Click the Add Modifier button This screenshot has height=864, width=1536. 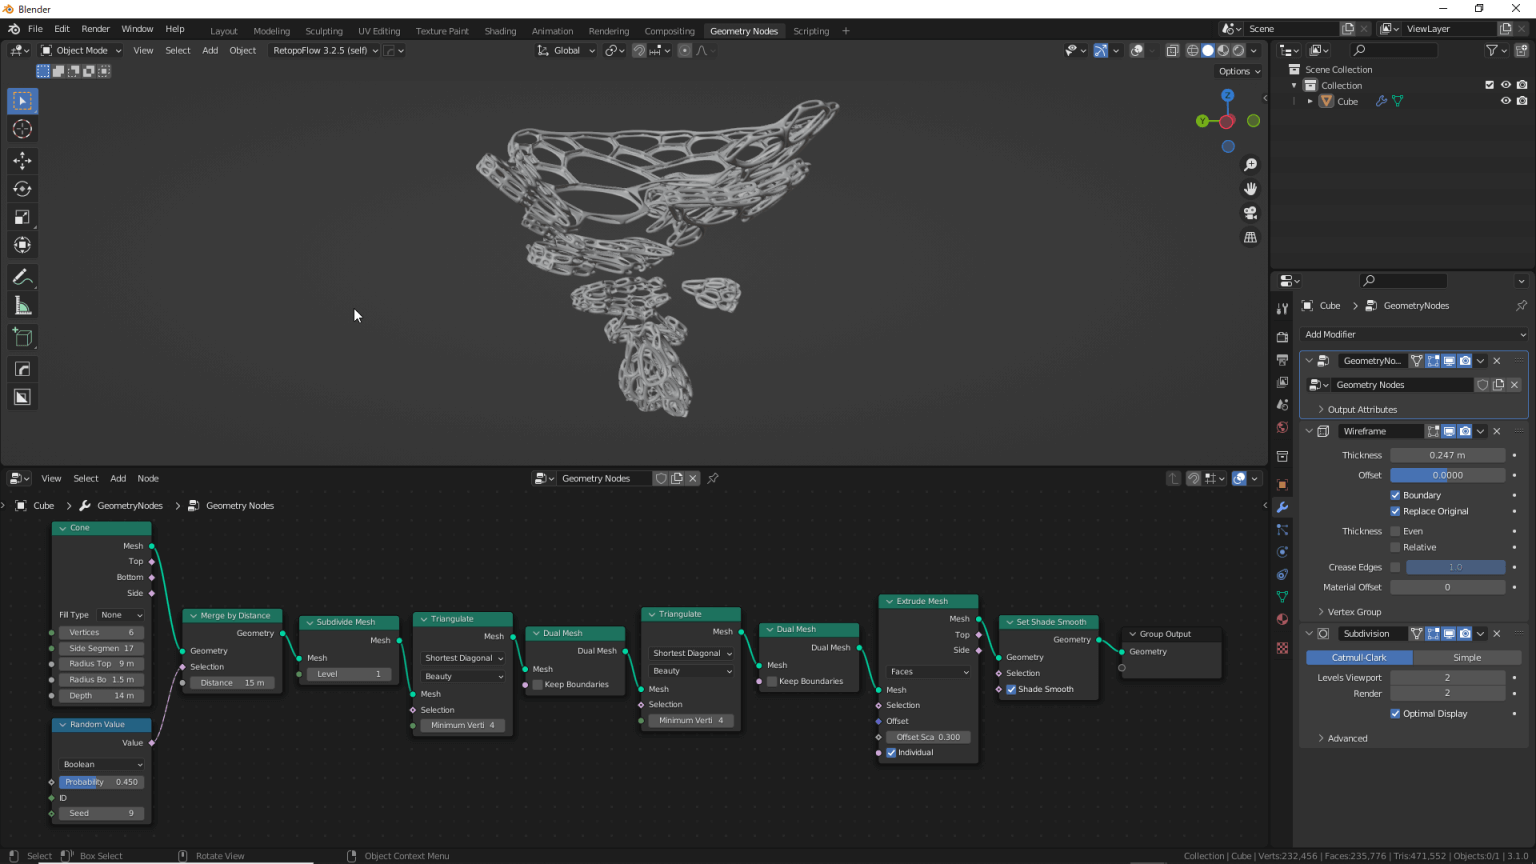coord(1413,334)
